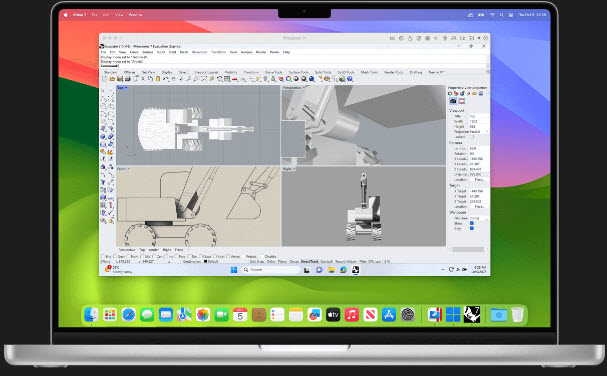The height and width of the screenshot is (376, 607).
Task: Uncheck the wallpaper Gray checkbox
Action: [472, 228]
